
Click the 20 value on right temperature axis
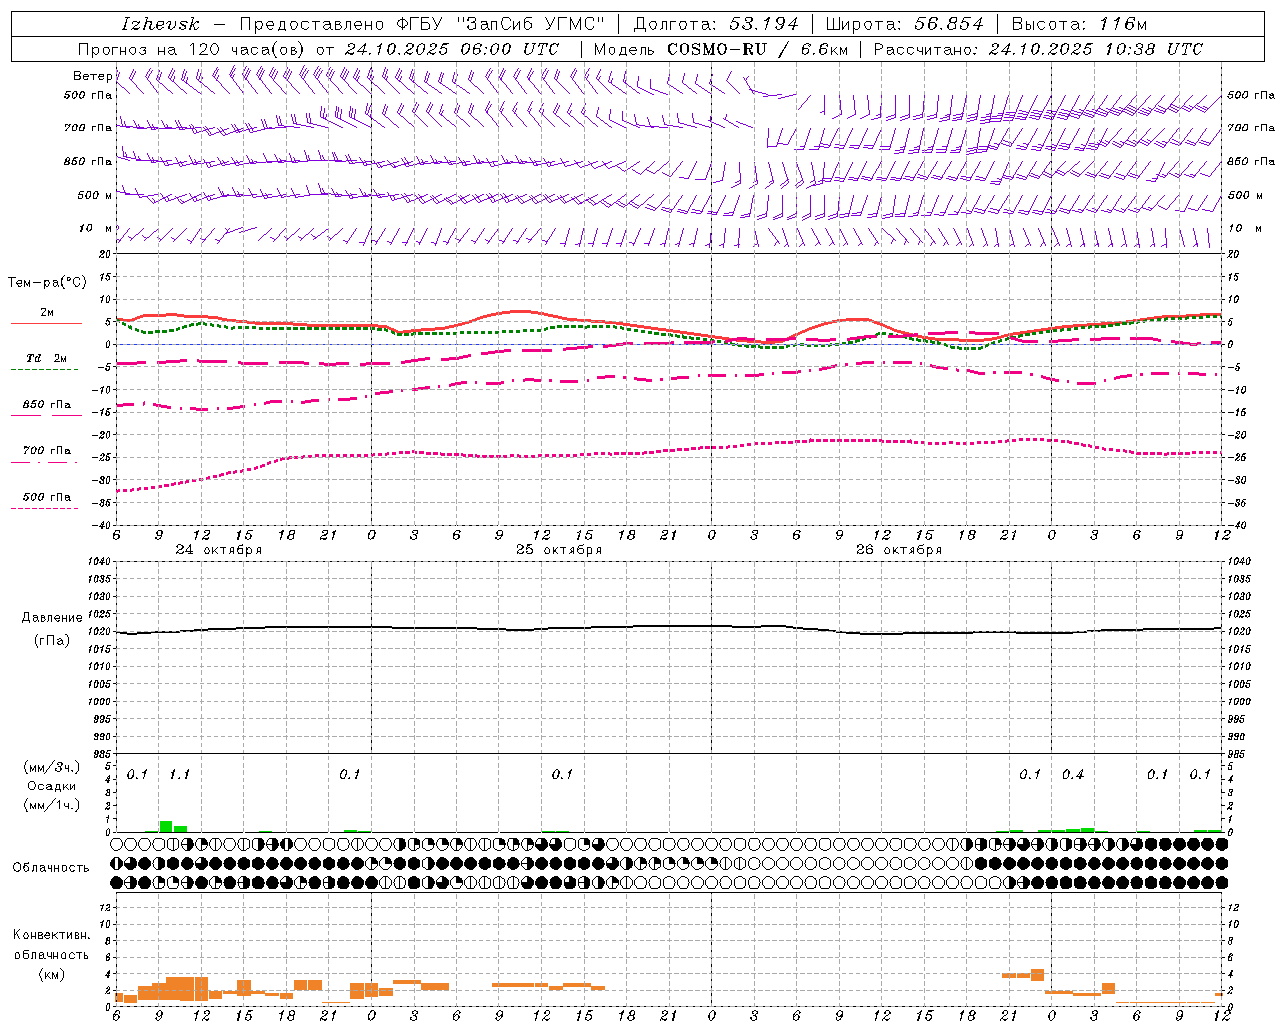[x=1234, y=254]
